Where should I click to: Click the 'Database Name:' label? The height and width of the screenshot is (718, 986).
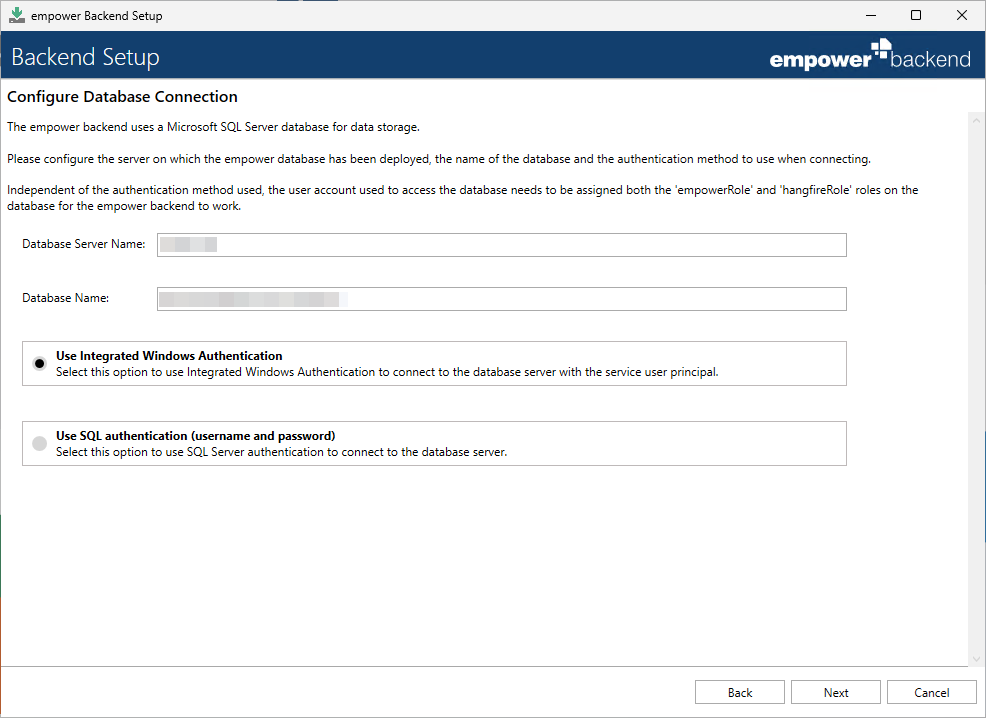(x=65, y=298)
